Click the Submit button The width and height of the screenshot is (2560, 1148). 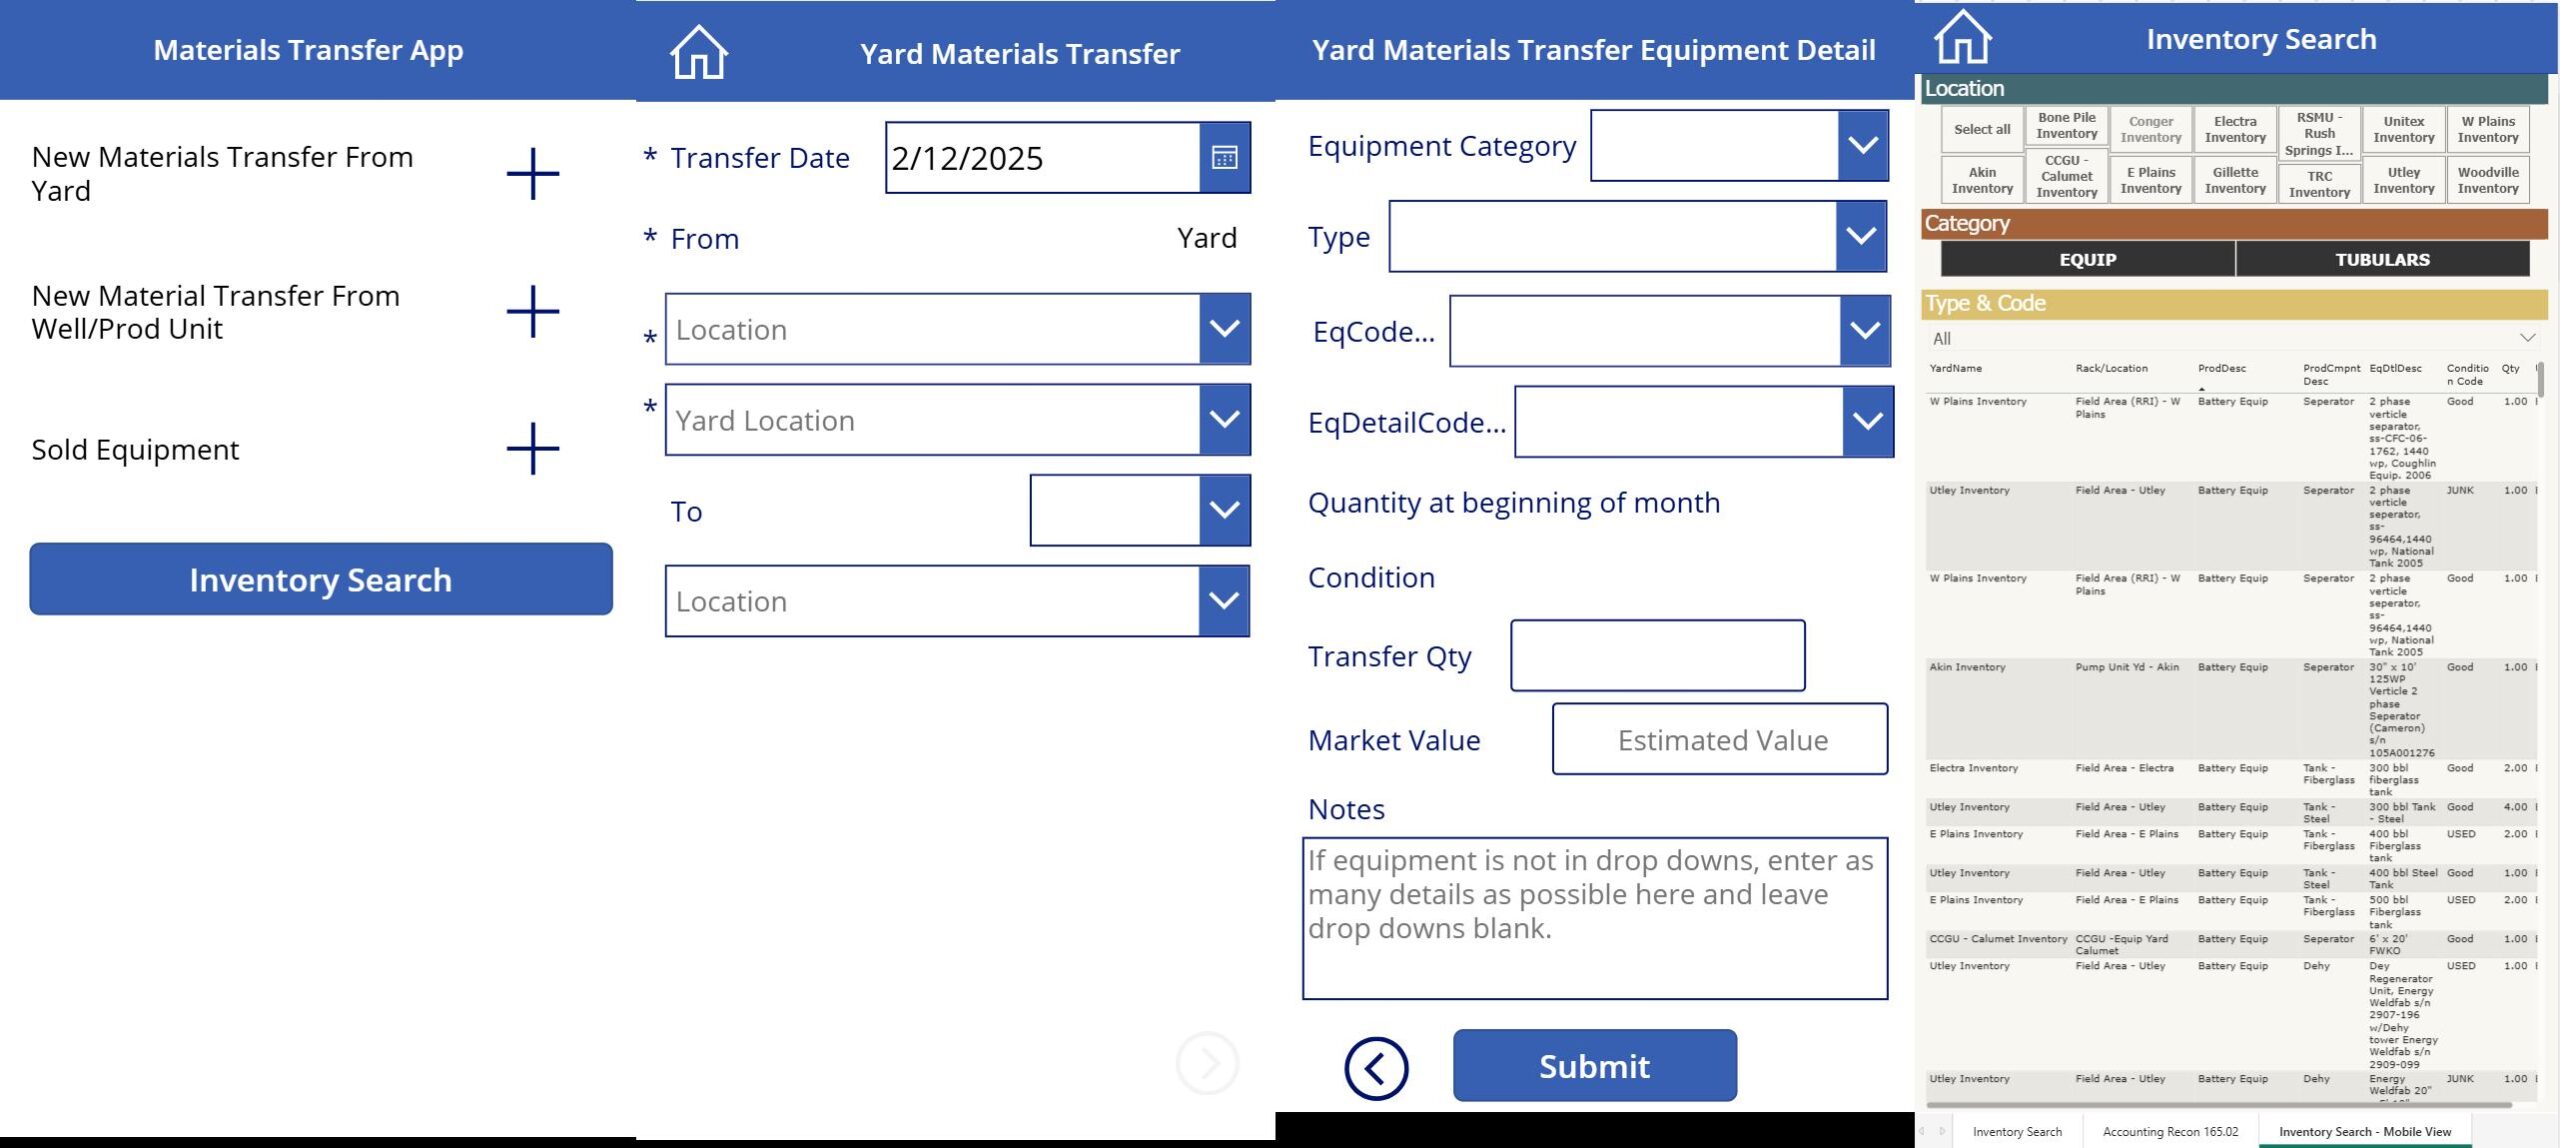click(1594, 1066)
